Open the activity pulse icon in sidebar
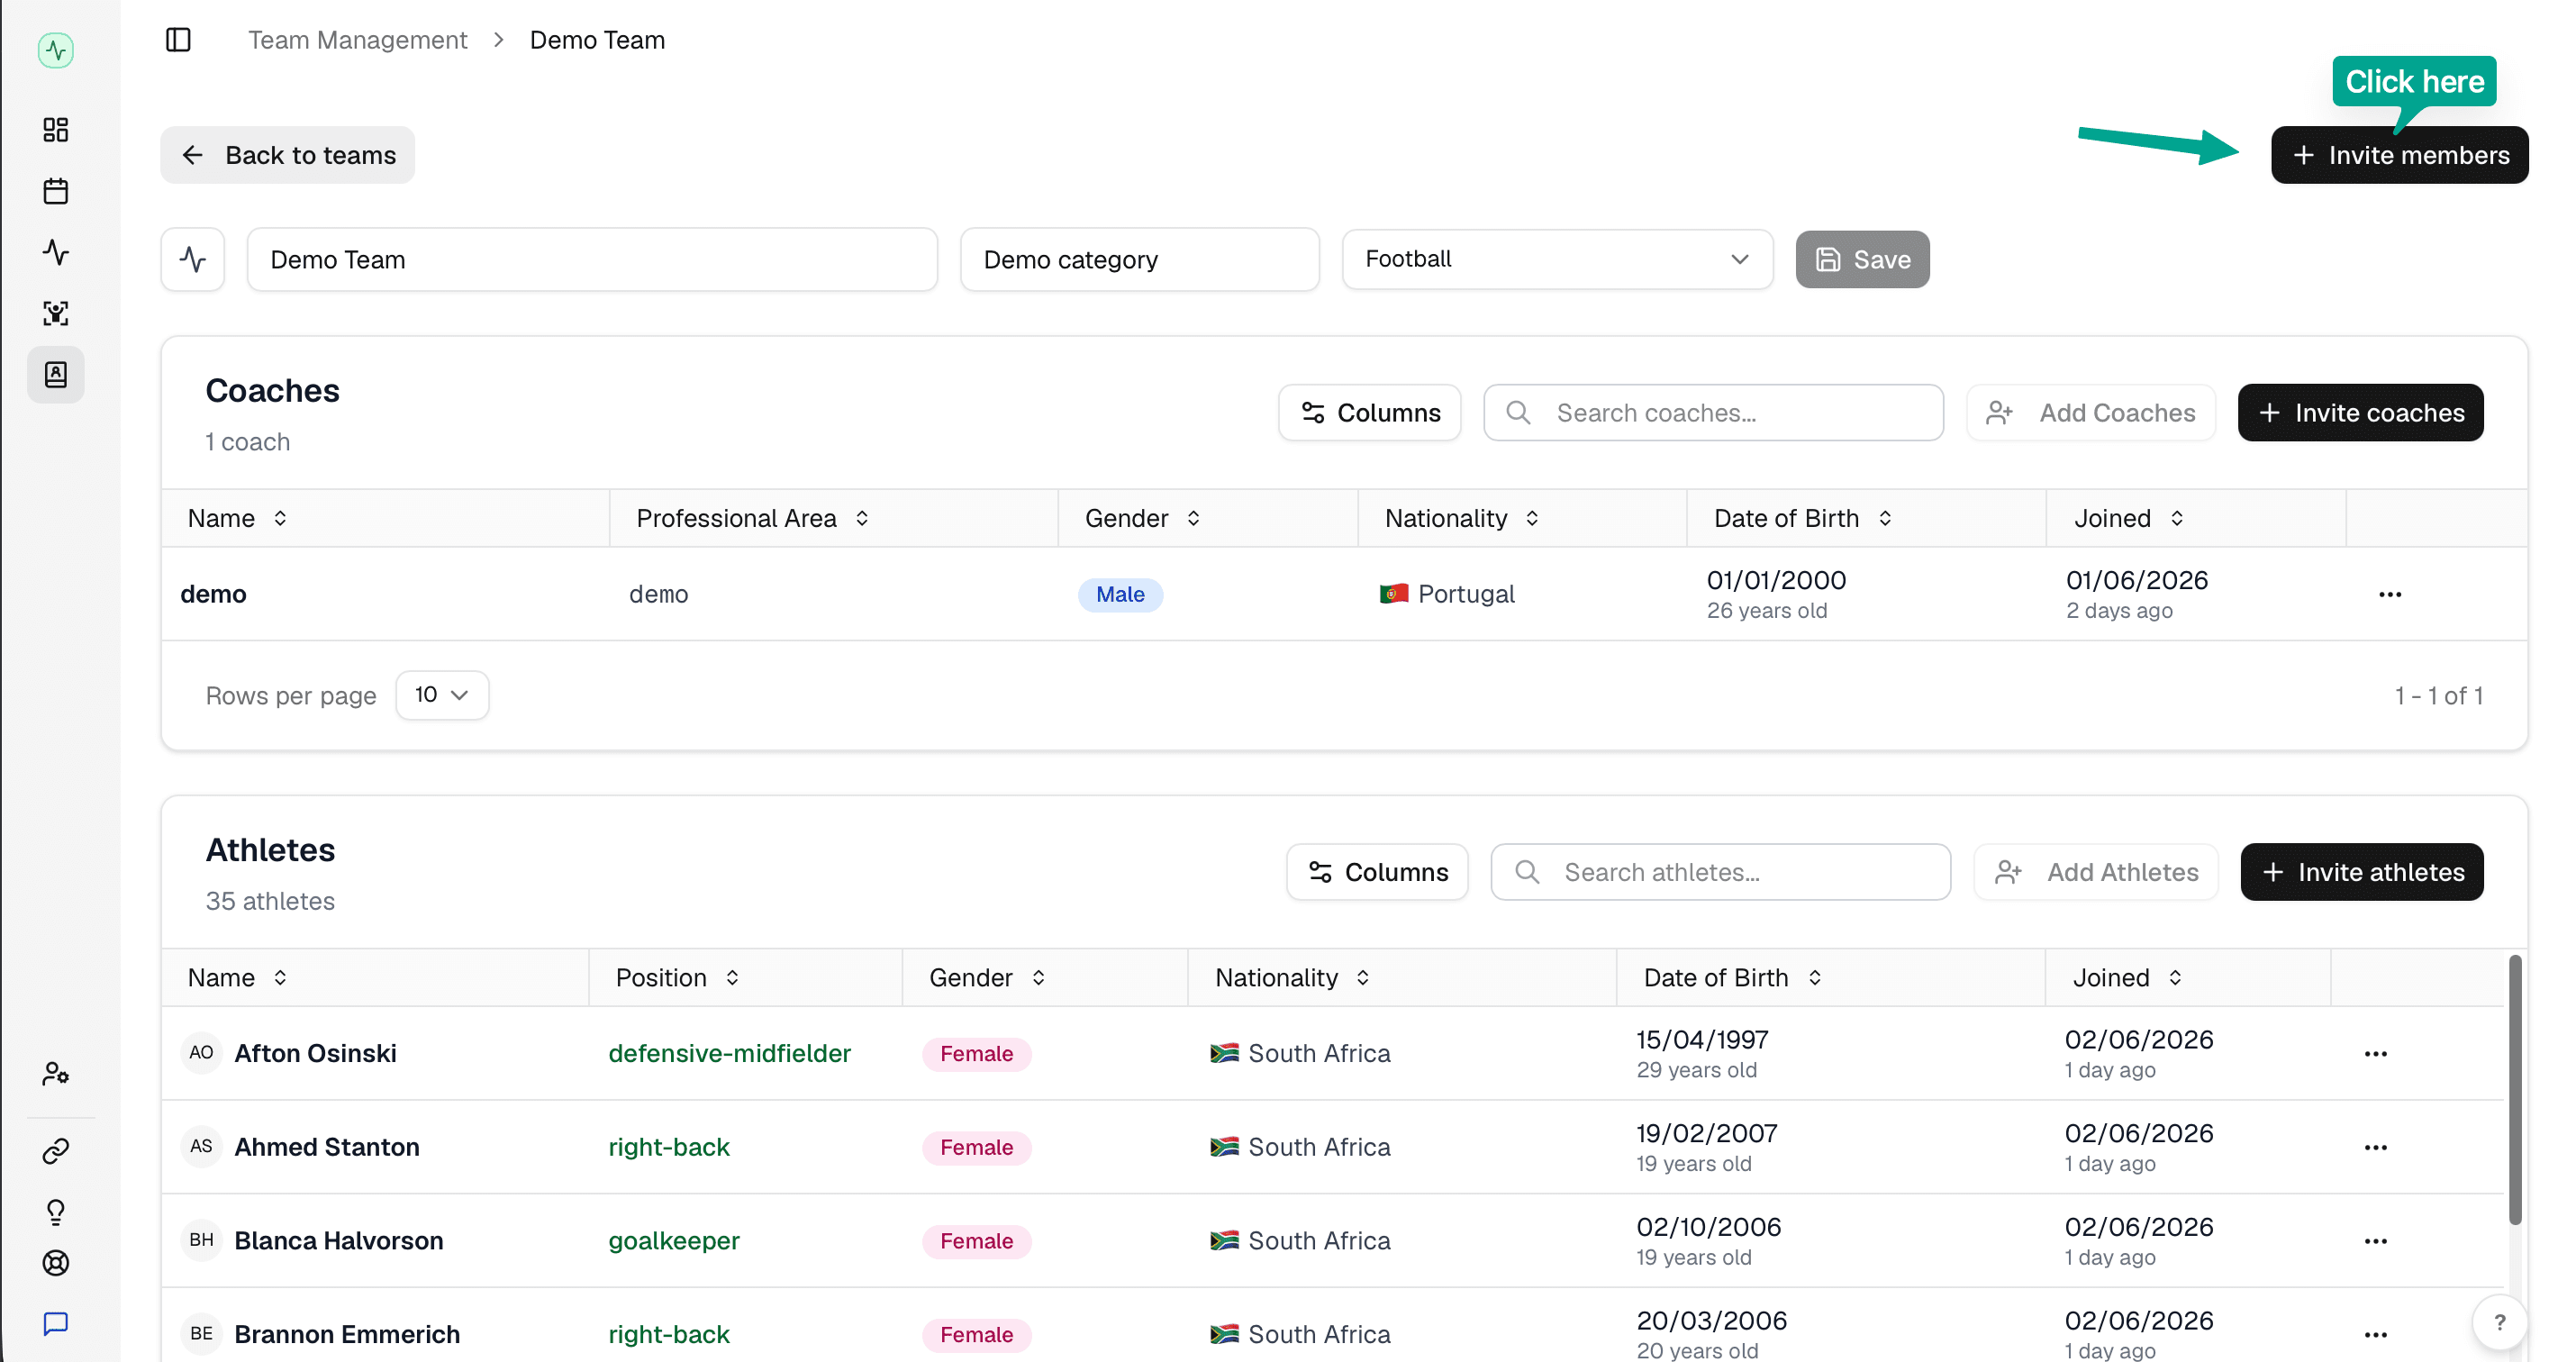 pos(56,252)
